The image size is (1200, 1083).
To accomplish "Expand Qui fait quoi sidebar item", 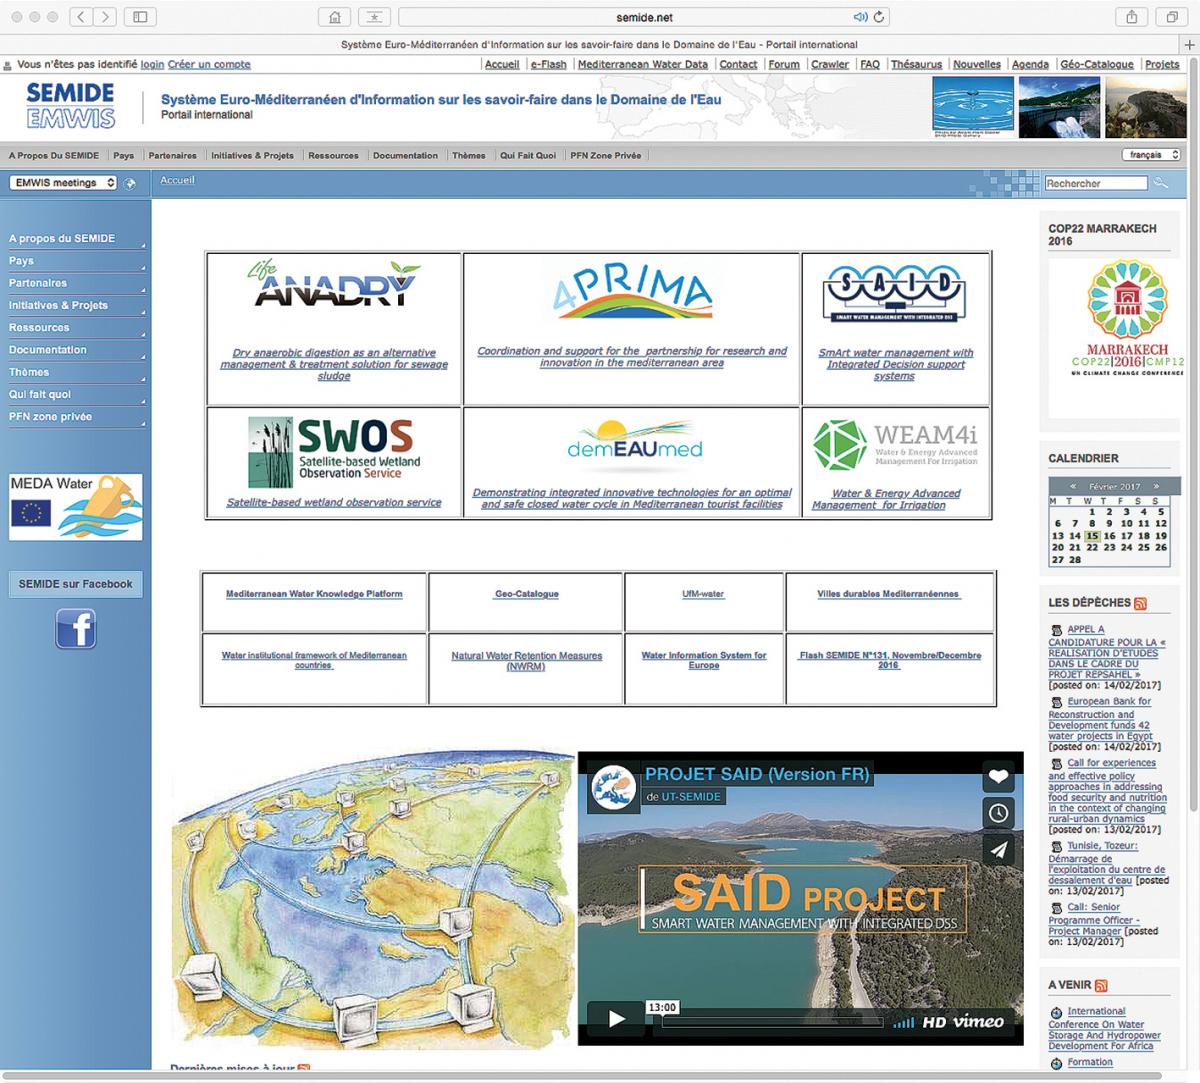I will tap(75, 394).
